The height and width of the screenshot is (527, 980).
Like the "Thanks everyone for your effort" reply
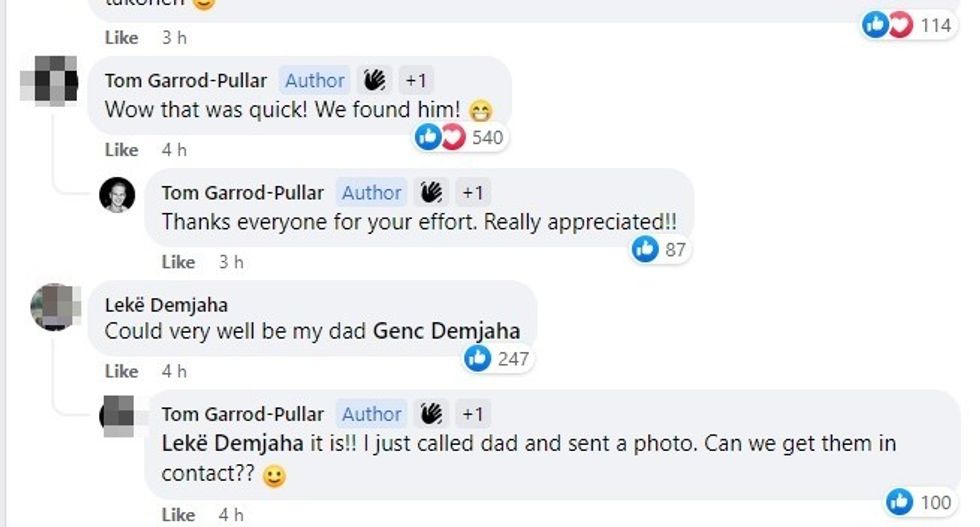(x=178, y=262)
